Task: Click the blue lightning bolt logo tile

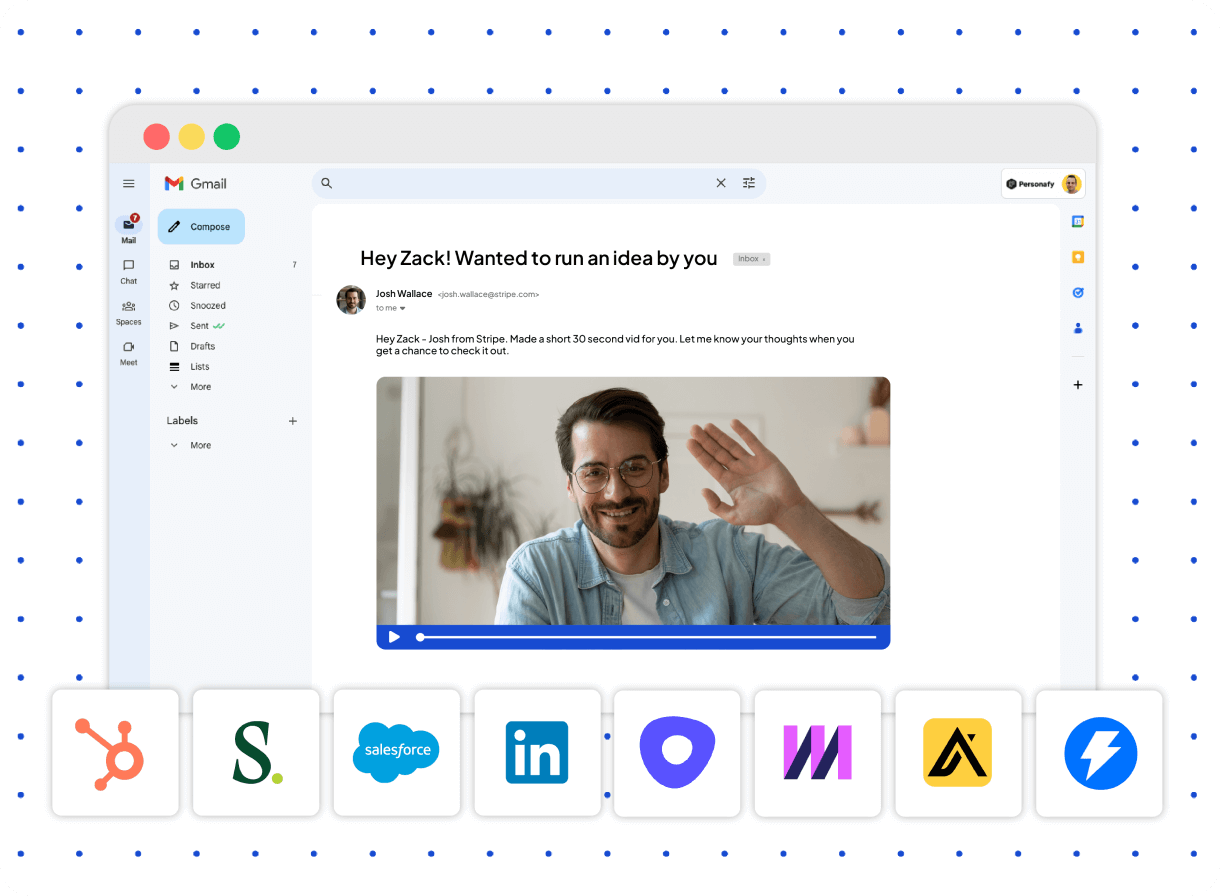Action: 1099,753
